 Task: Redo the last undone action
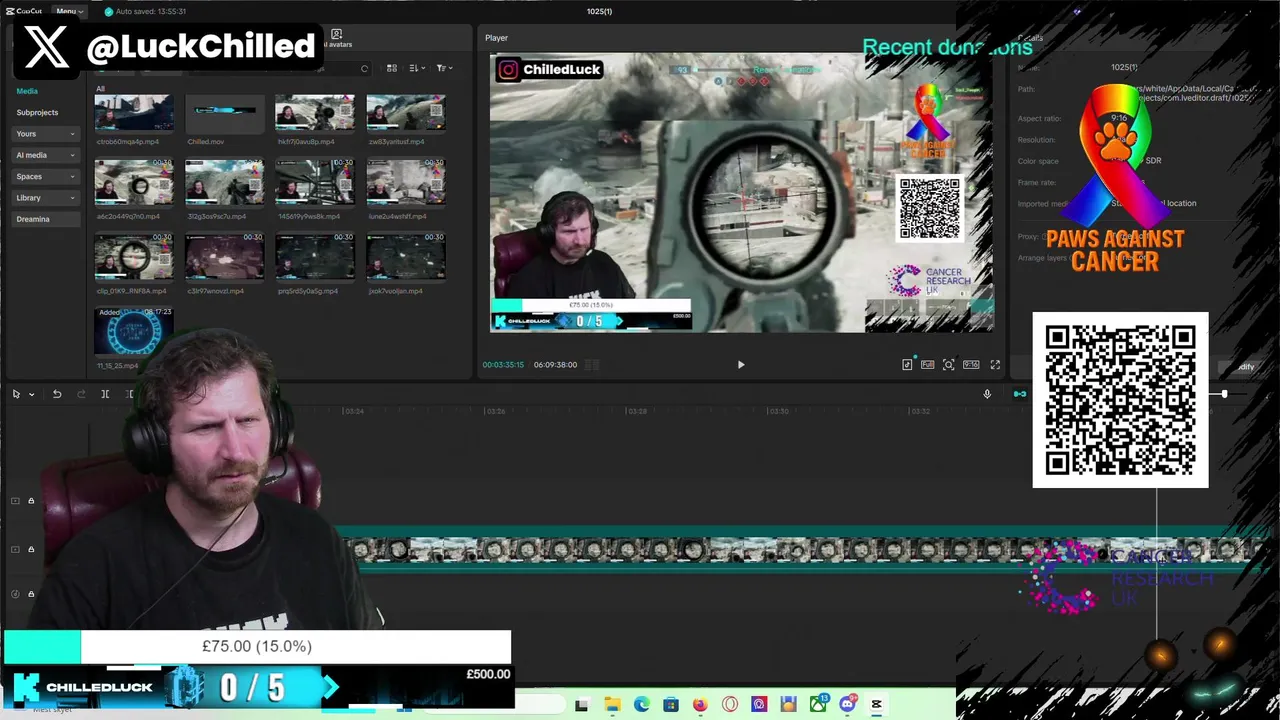click(x=81, y=394)
